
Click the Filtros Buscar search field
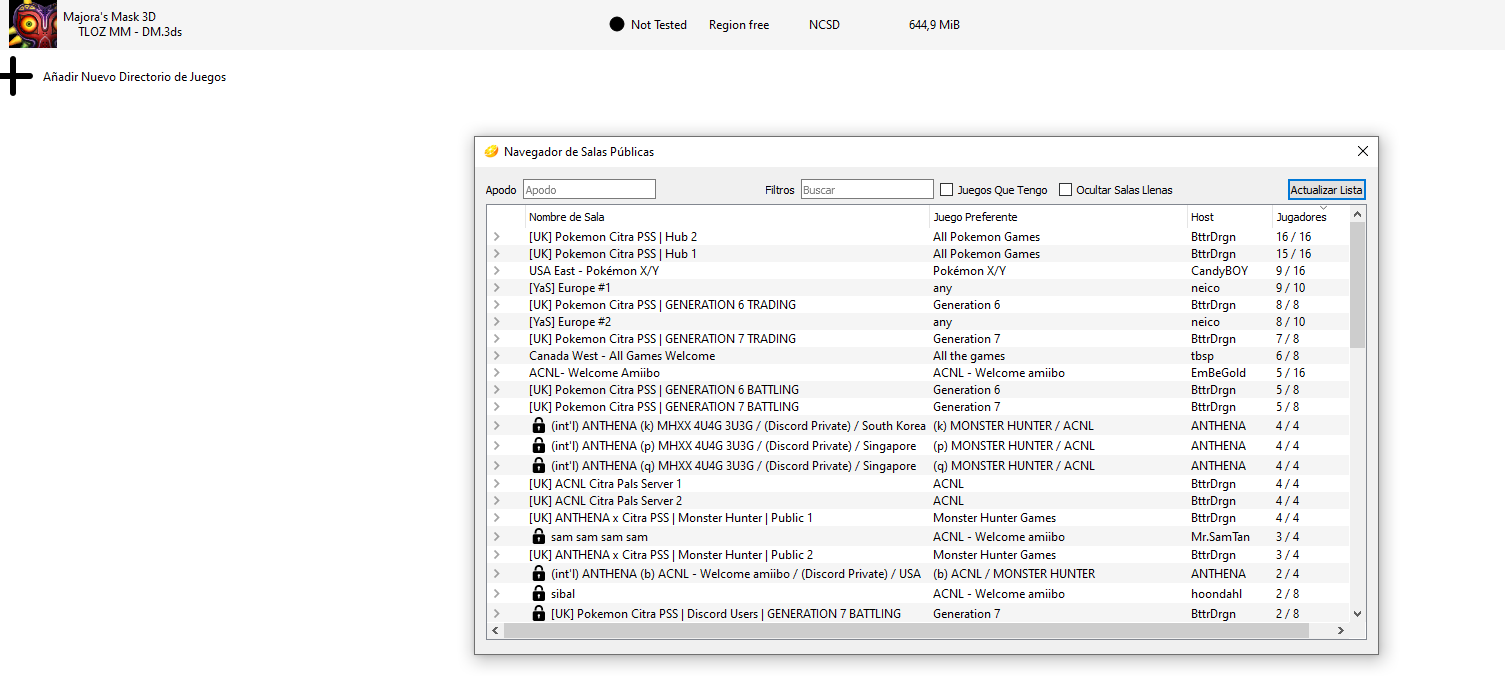(x=867, y=190)
